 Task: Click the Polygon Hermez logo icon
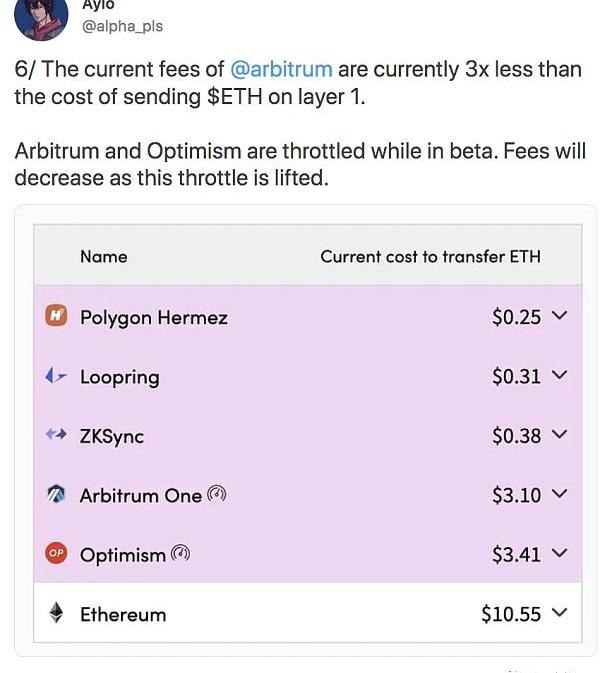(x=56, y=317)
